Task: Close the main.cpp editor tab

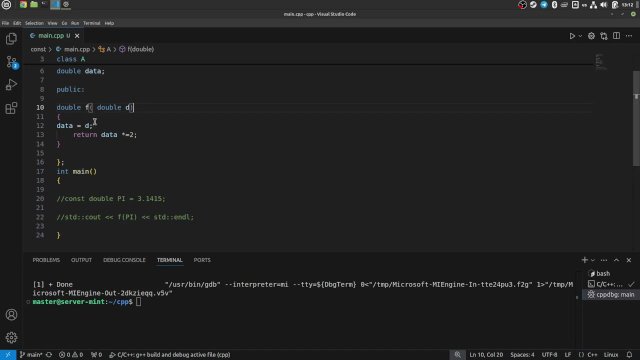Action: tap(77, 36)
